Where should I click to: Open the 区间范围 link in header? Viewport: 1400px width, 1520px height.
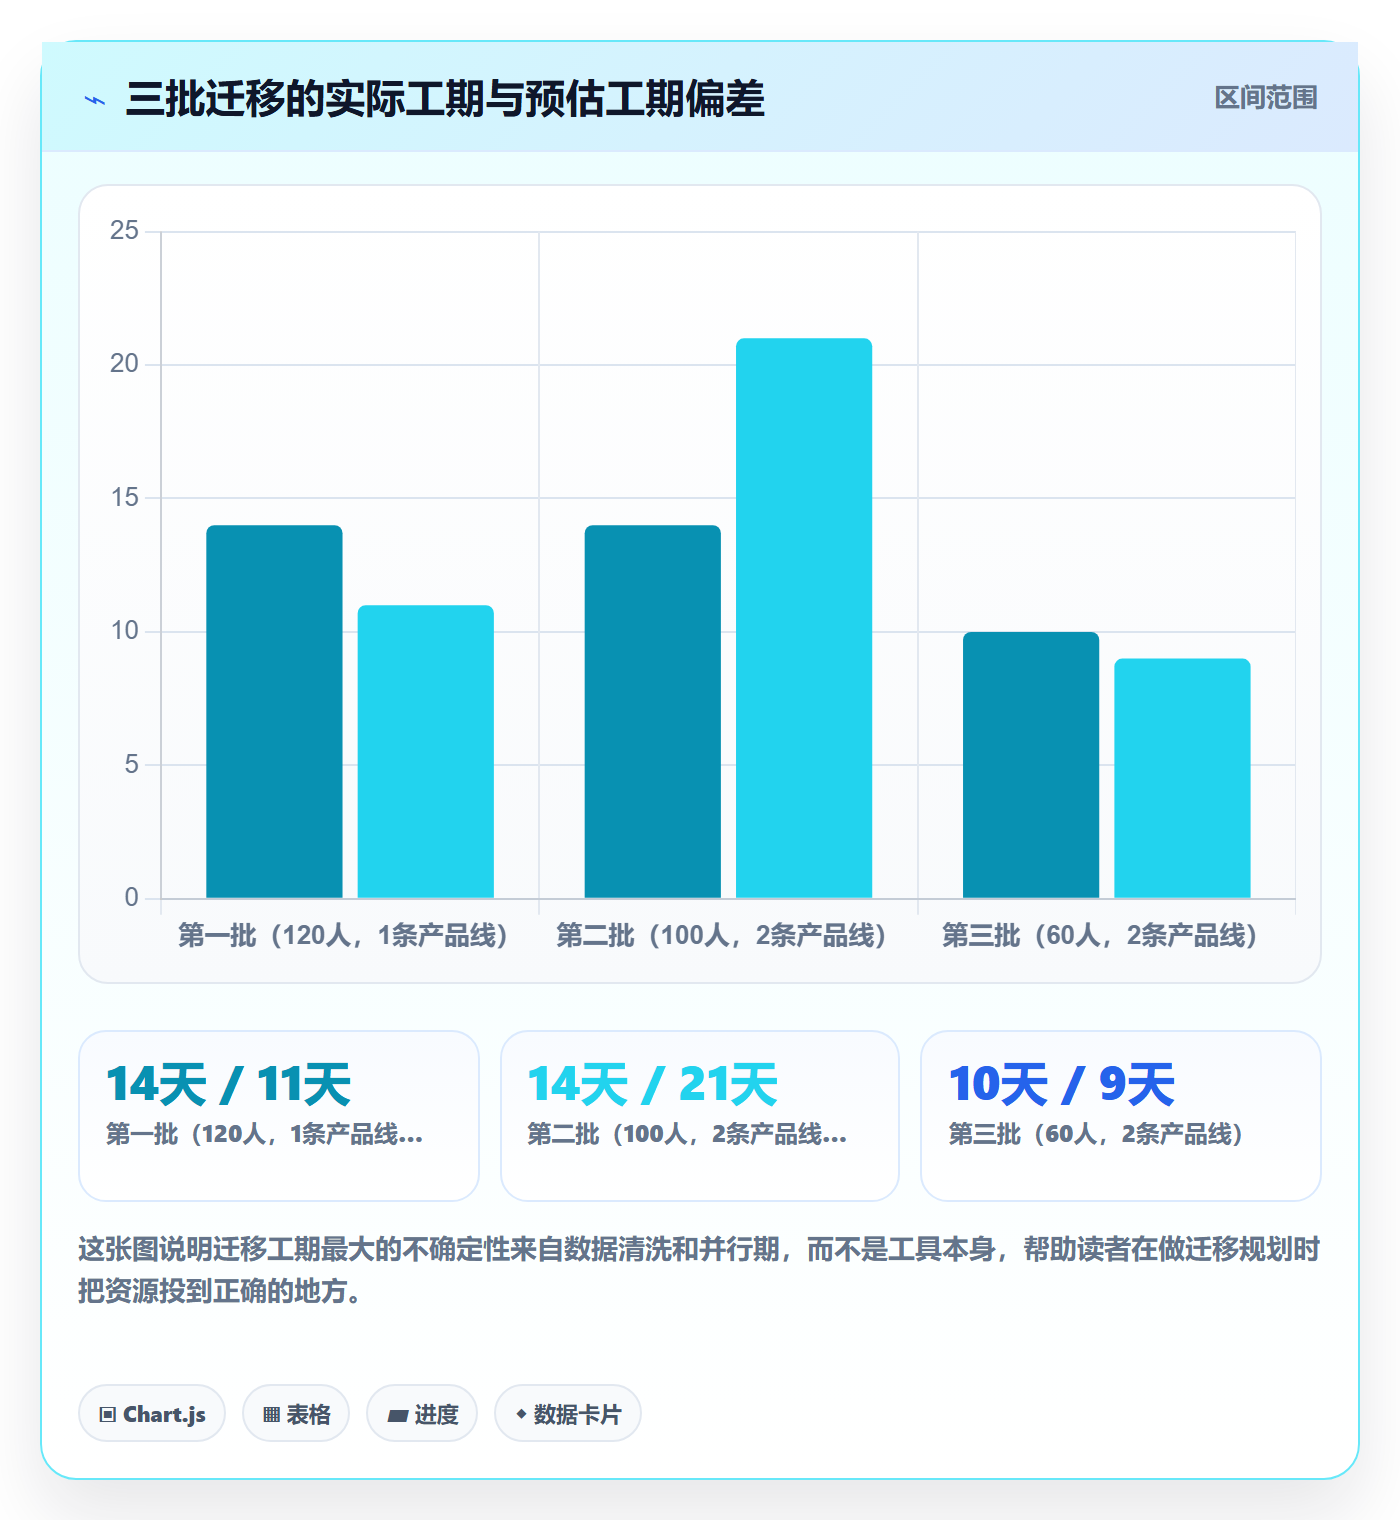coord(1266,98)
